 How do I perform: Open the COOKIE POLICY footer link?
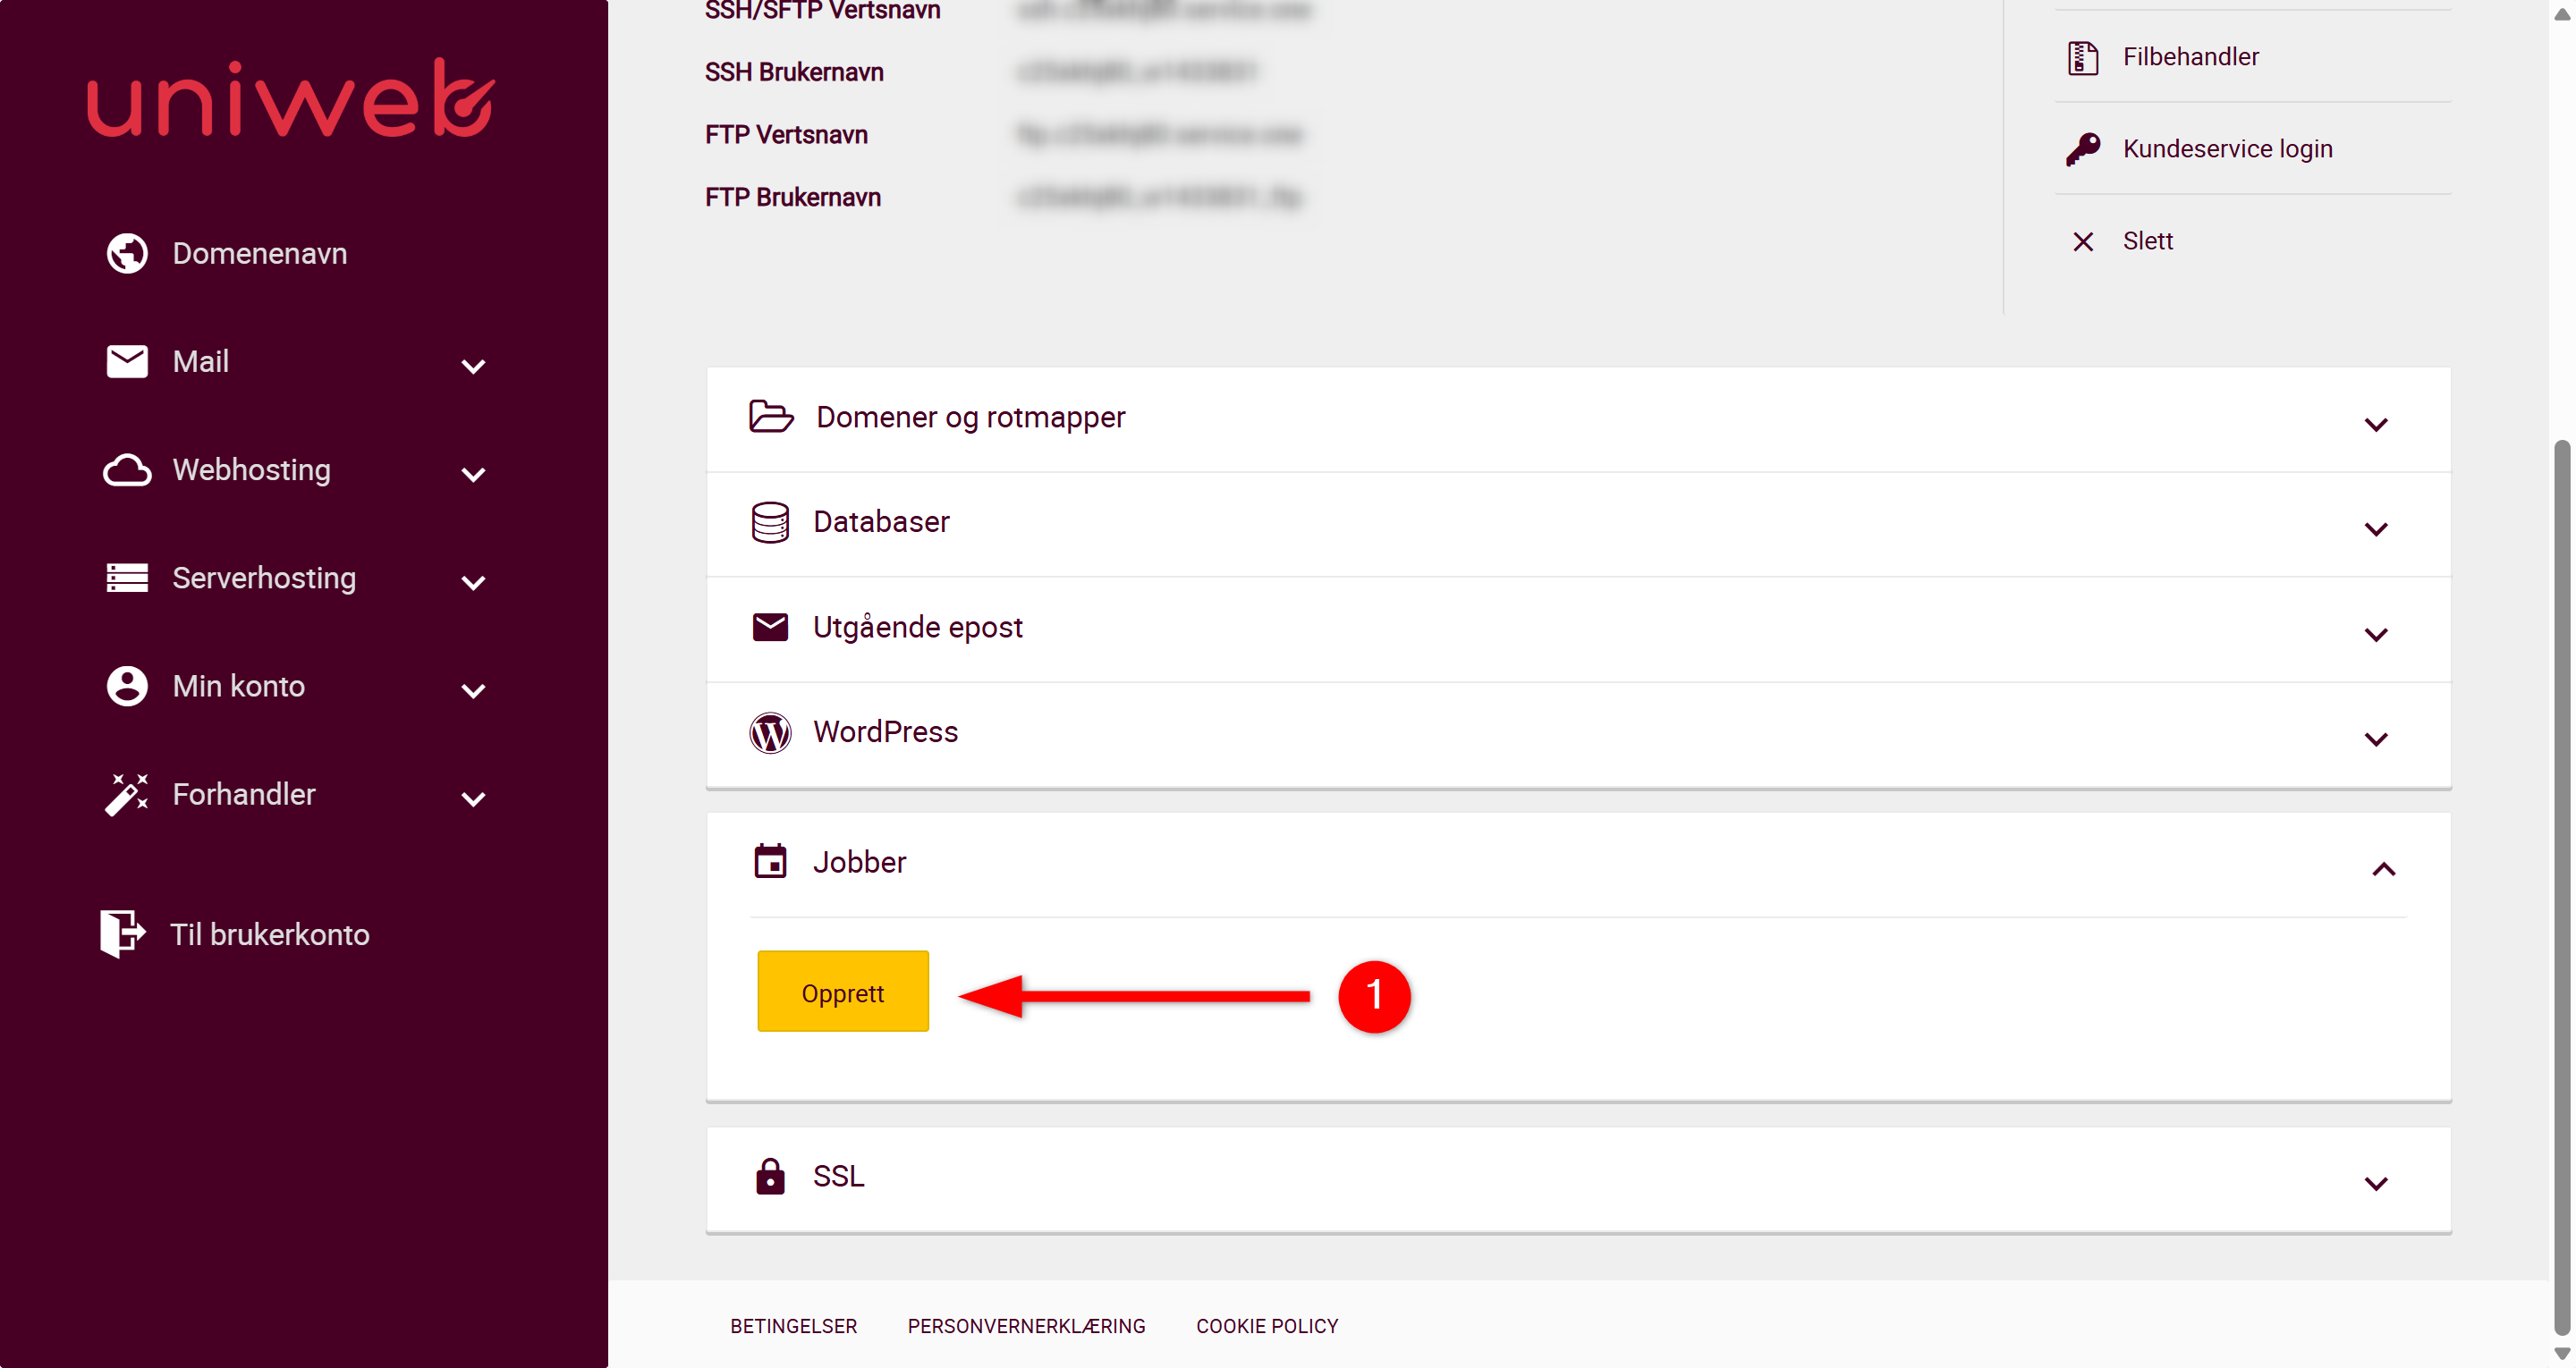click(x=1267, y=1326)
